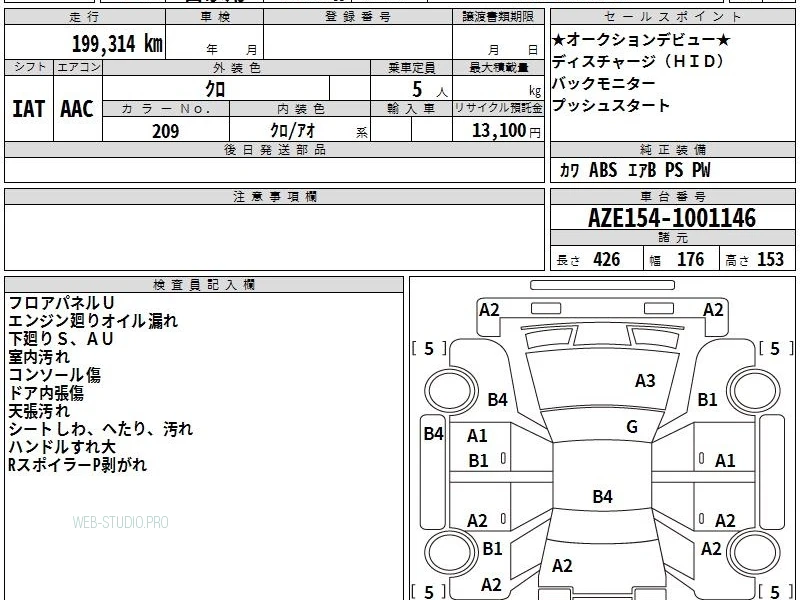800x600 pixels.
Task: Select the note 下廻りS、AU
Action: [61, 338]
